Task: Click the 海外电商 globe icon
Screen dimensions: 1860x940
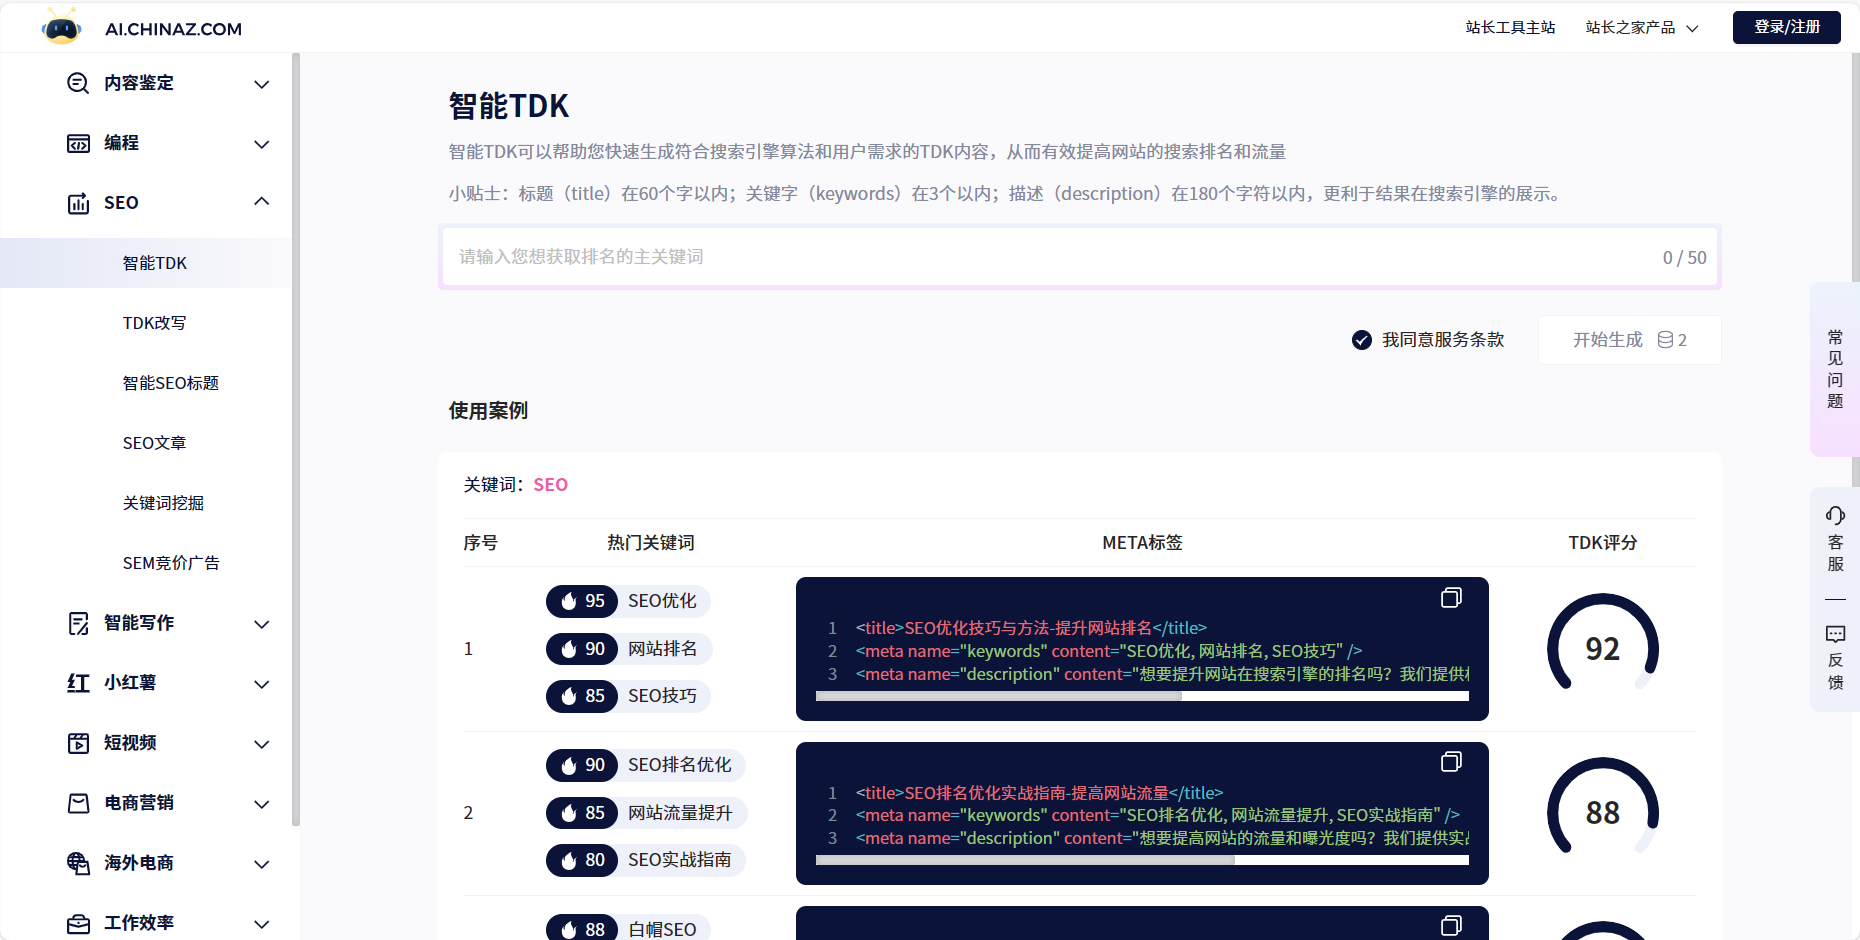Action: click(x=78, y=863)
